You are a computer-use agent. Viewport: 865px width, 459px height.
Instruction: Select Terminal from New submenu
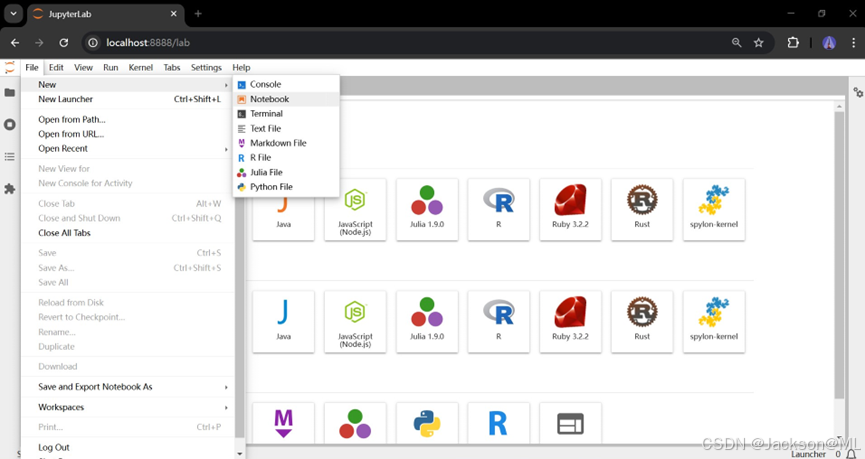286,114
